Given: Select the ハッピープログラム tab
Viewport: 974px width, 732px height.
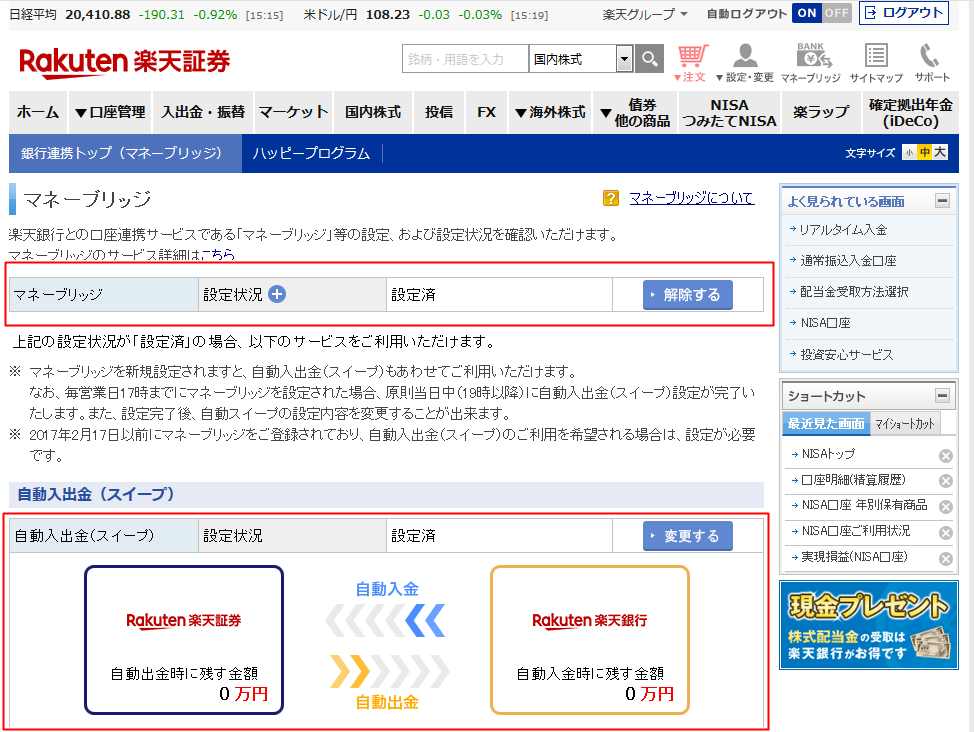Looking at the screenshot, I should [x=311, y=153].
